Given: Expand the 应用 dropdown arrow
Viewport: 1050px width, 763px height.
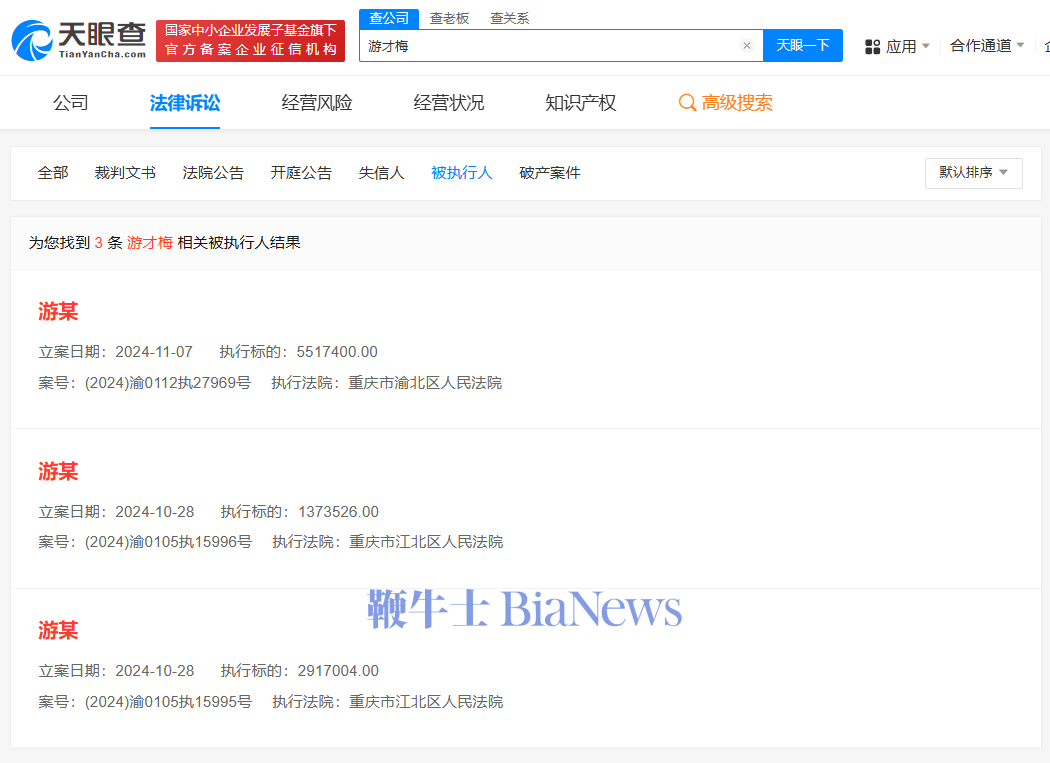Looking at the screenshot, I should (x=926, y=46).
